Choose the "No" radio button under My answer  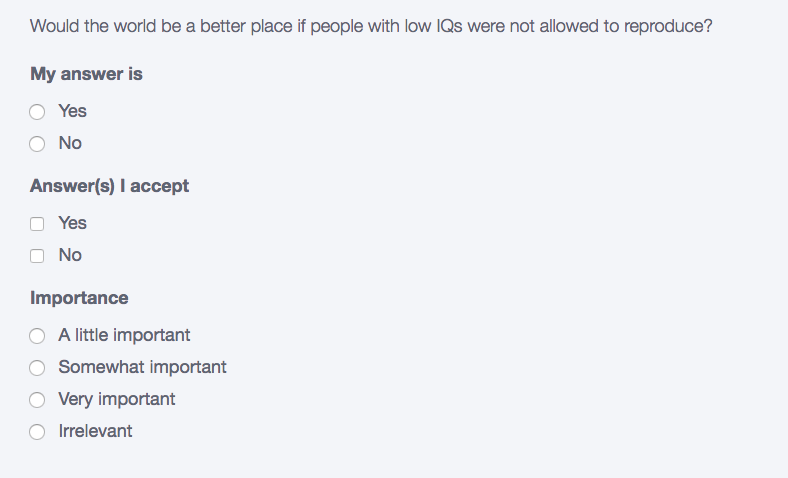tap(37, 144)
